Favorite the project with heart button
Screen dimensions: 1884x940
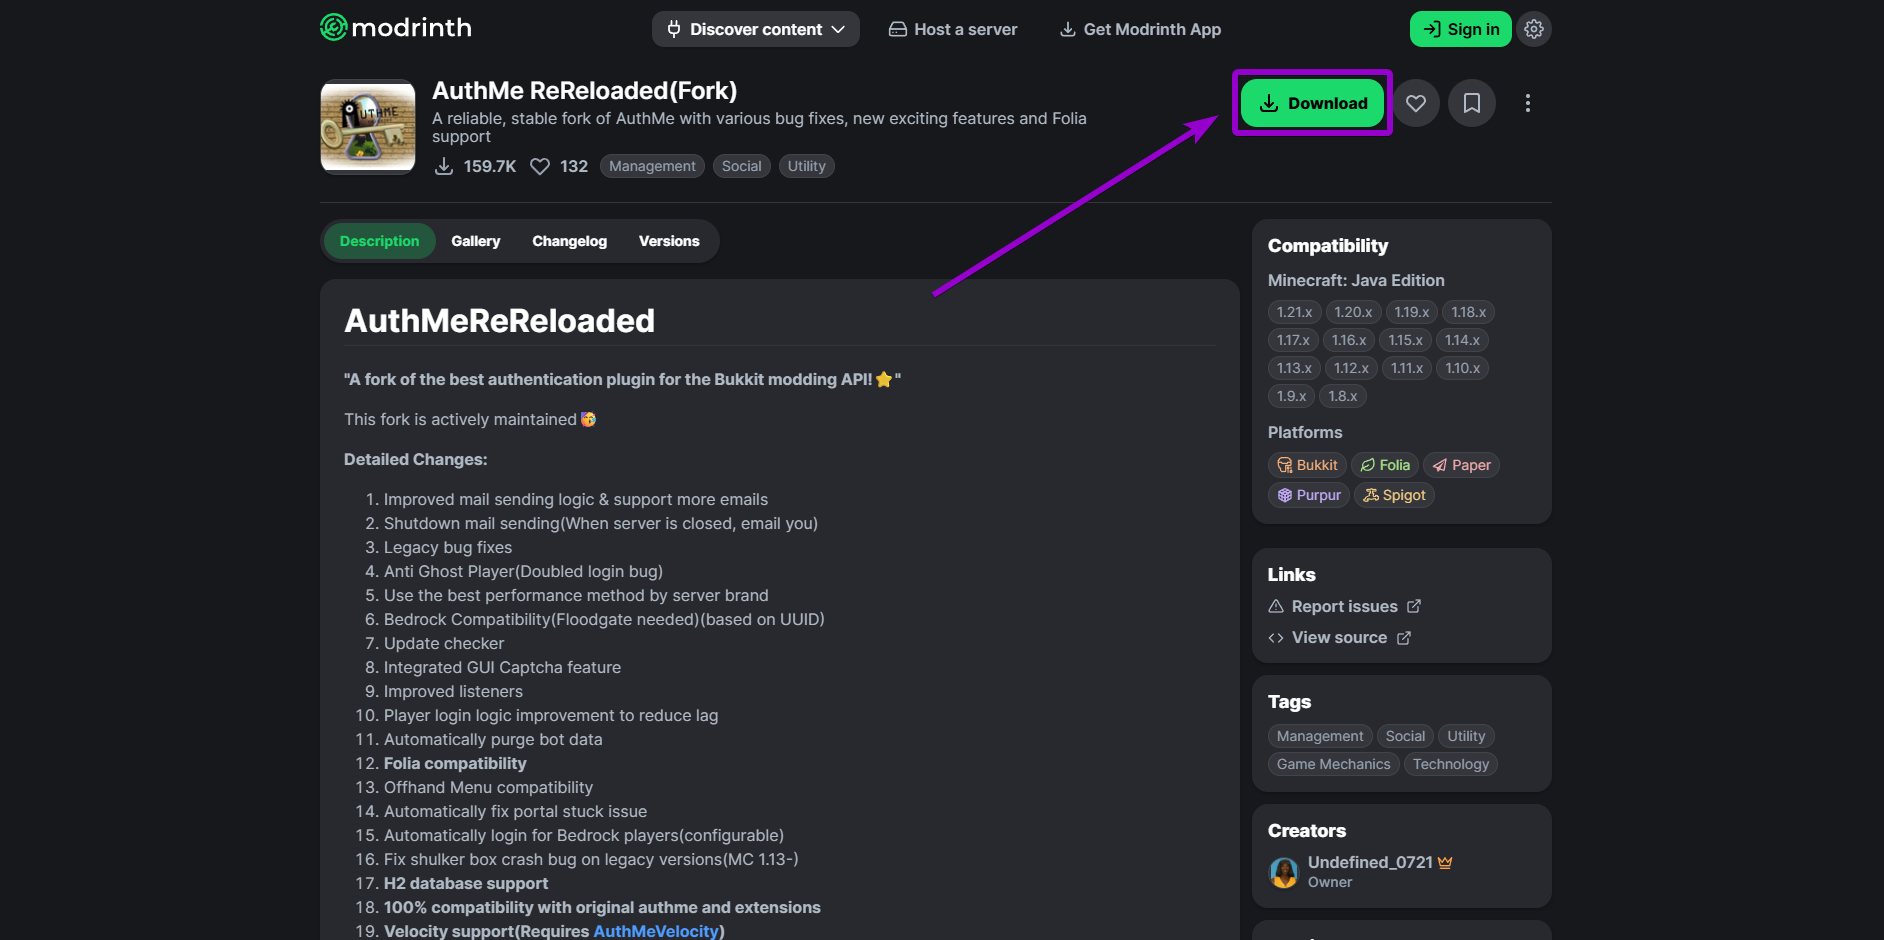coord(1416,103)
